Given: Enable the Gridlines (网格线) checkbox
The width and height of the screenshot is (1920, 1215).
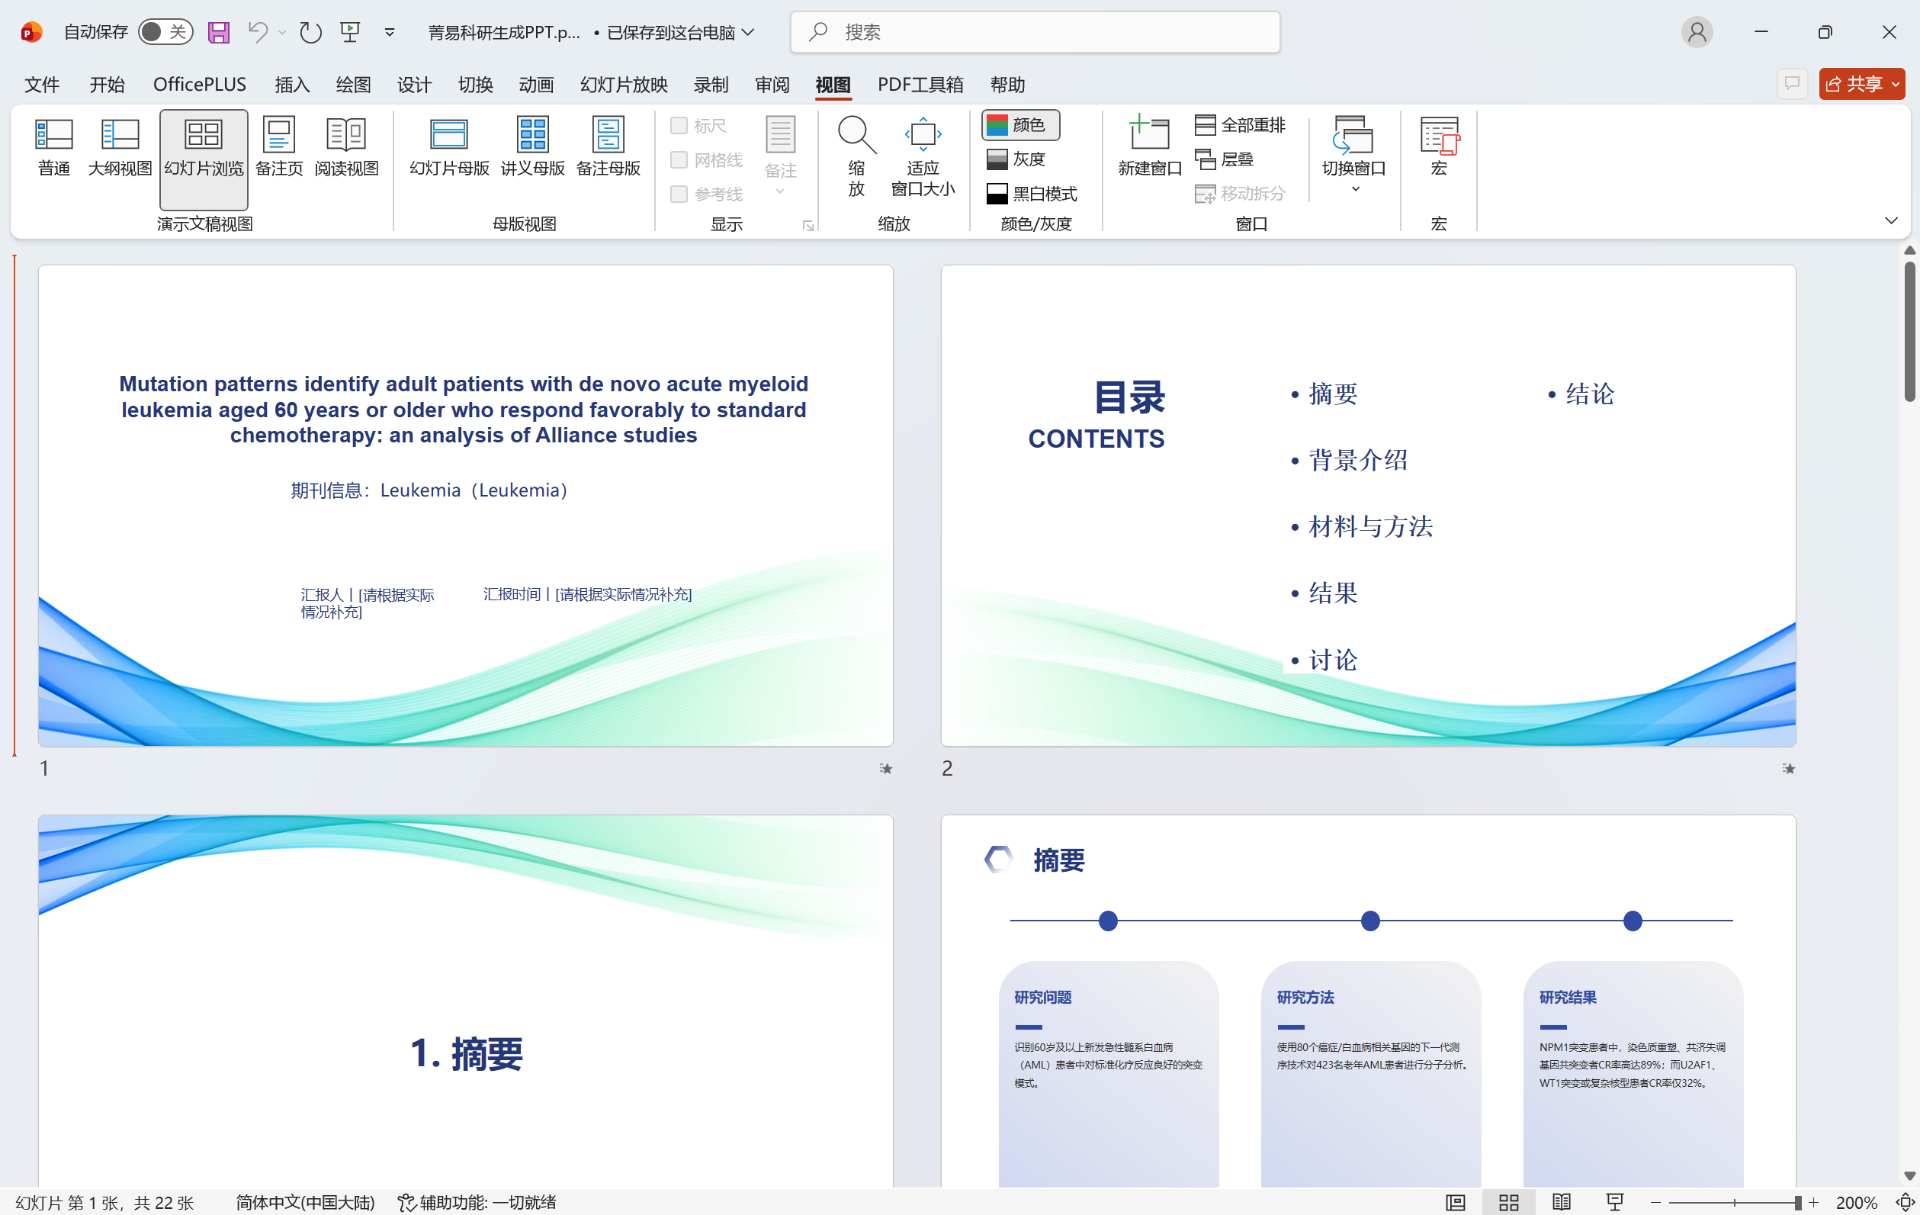Looking at the screenshot, I should (x=679, y=160).
